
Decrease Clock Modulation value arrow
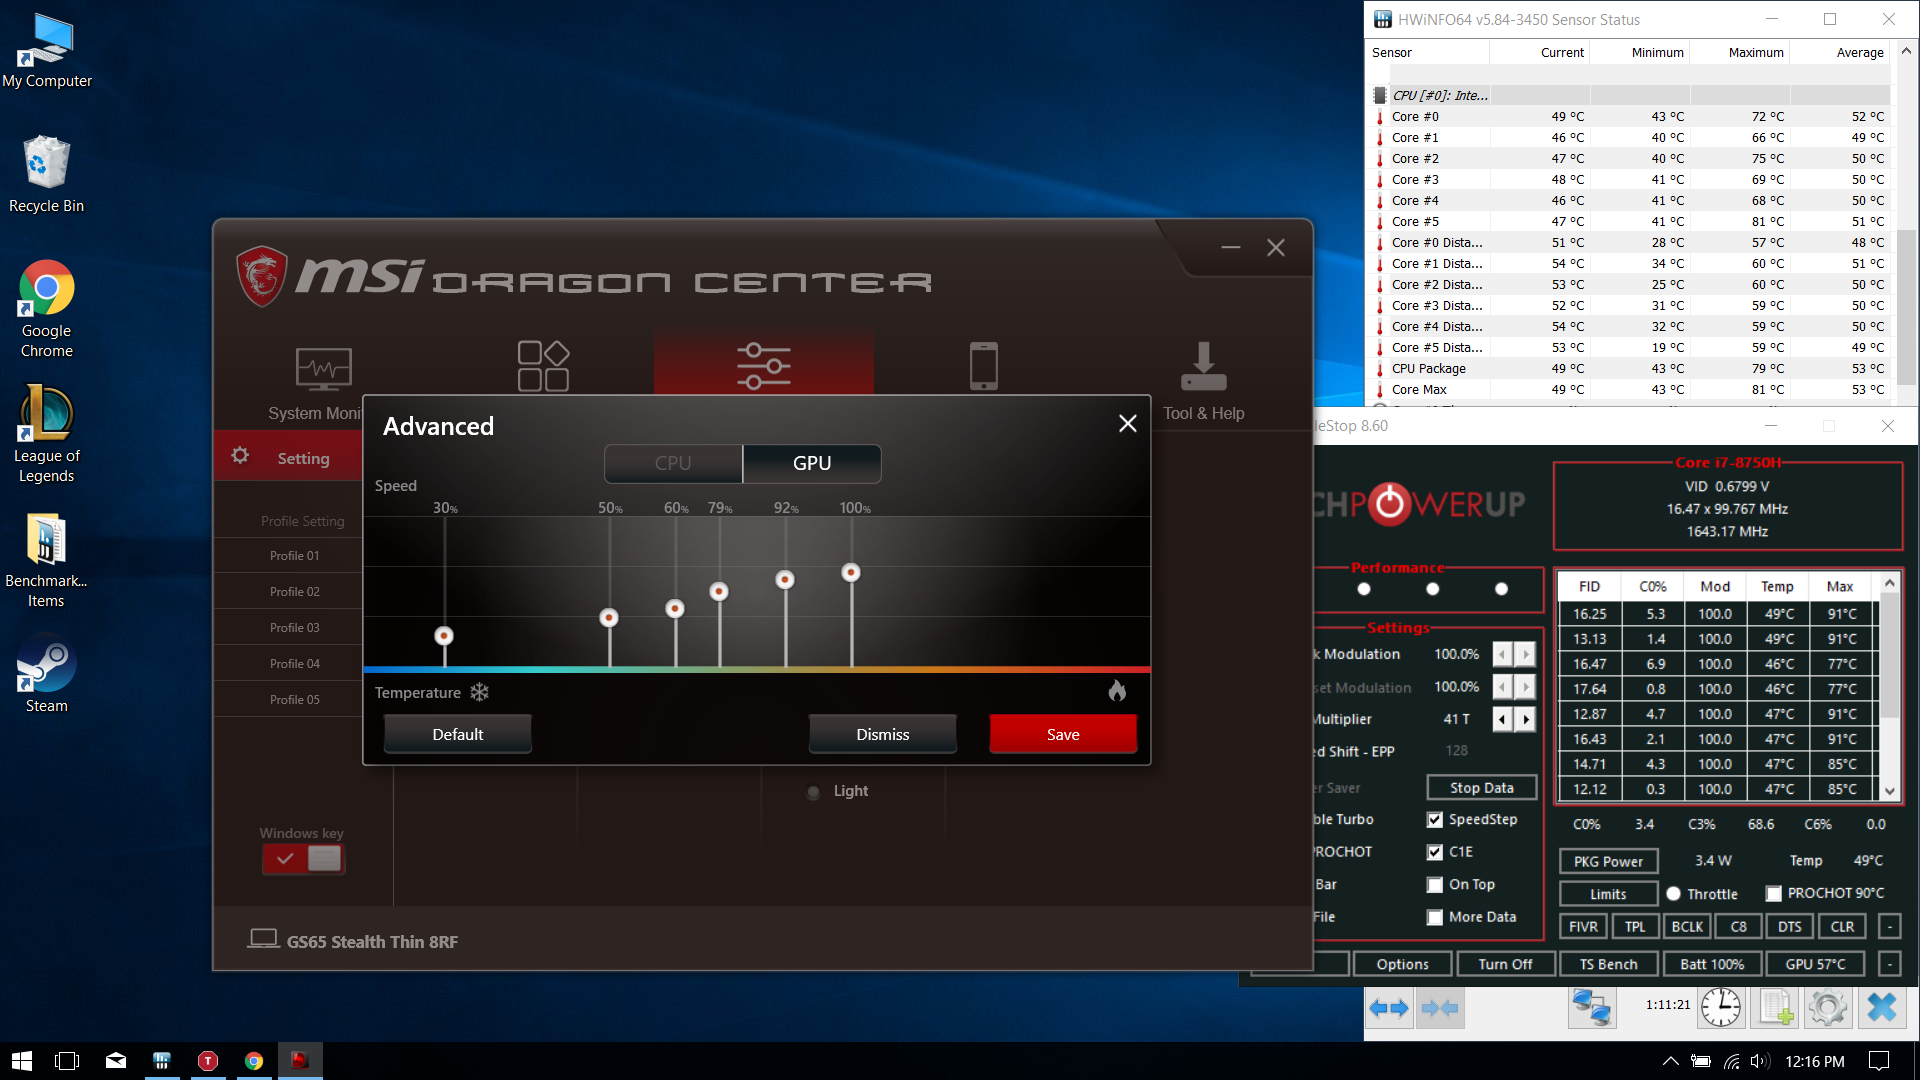[1502, 654]
